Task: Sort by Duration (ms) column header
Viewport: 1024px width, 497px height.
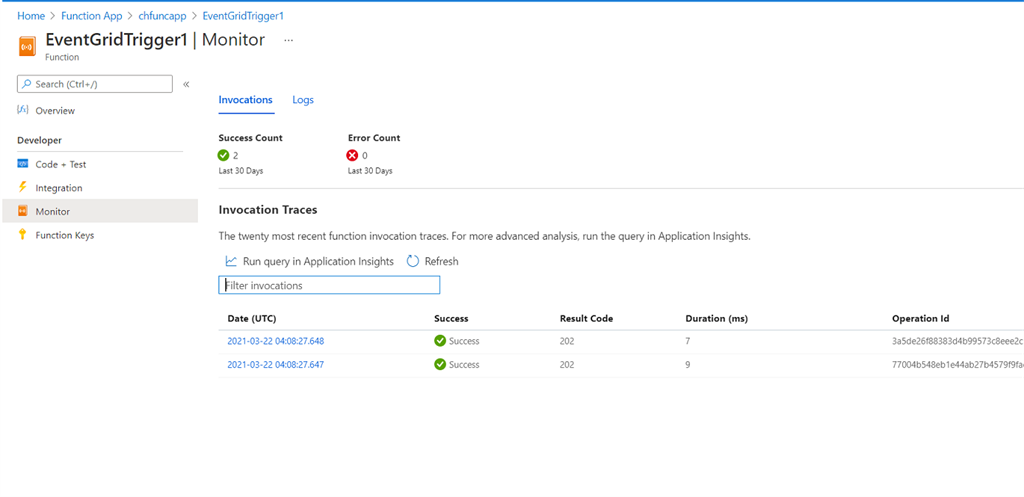Action: click(716, 319)
